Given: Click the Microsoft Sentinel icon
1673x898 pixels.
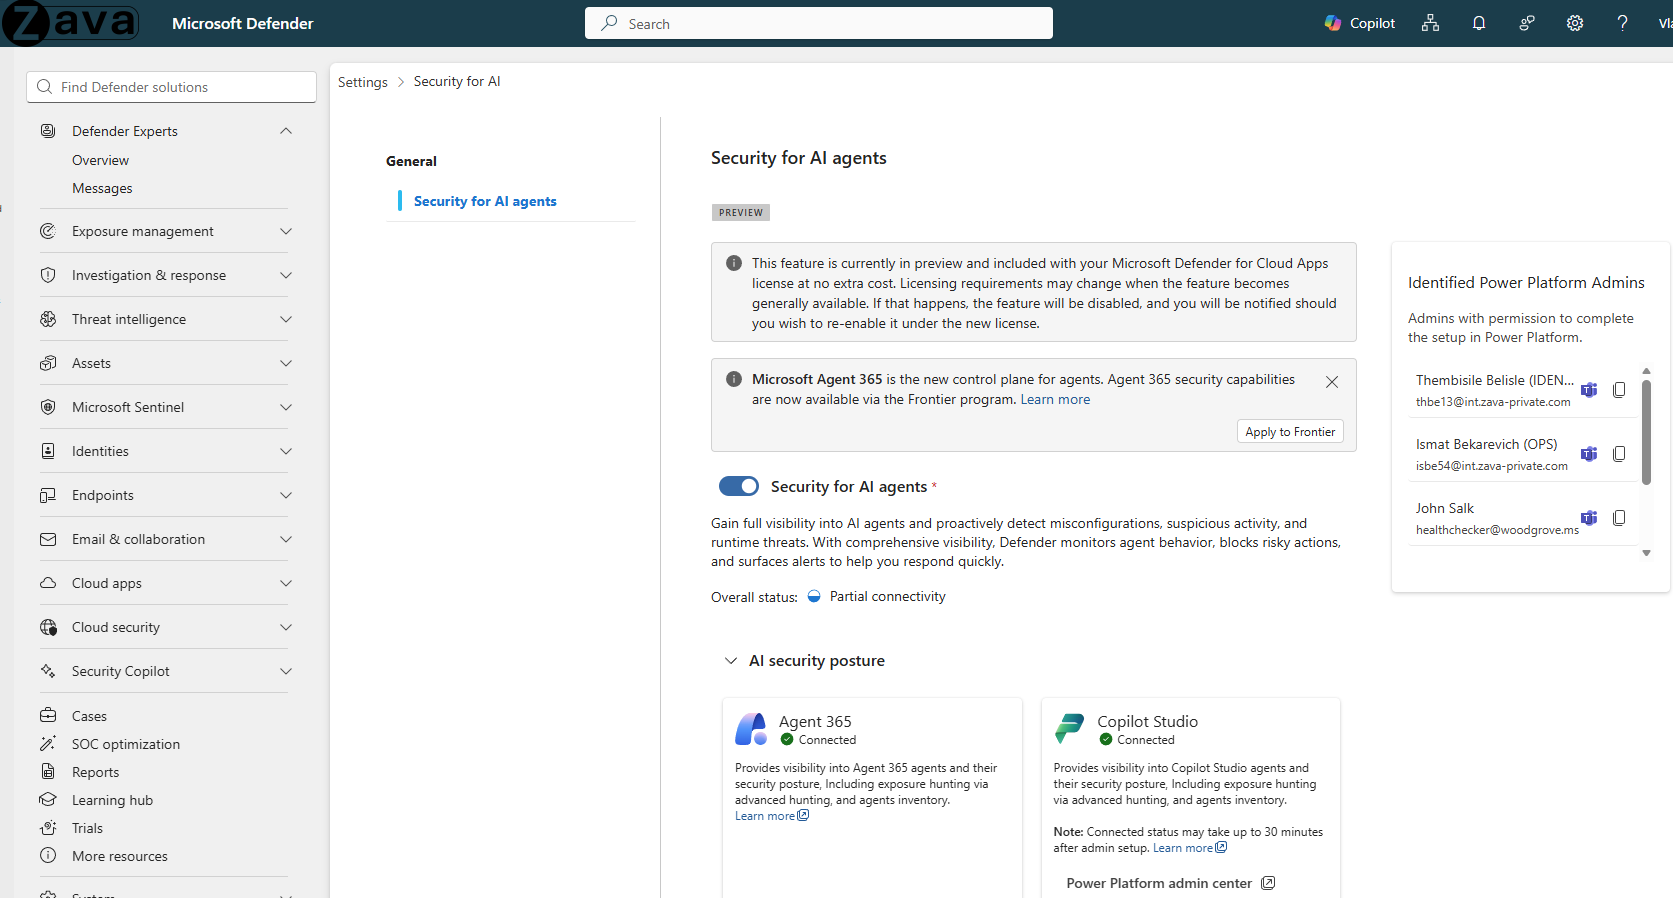Looking at the screenshot, I should click(x=48, y=407).
